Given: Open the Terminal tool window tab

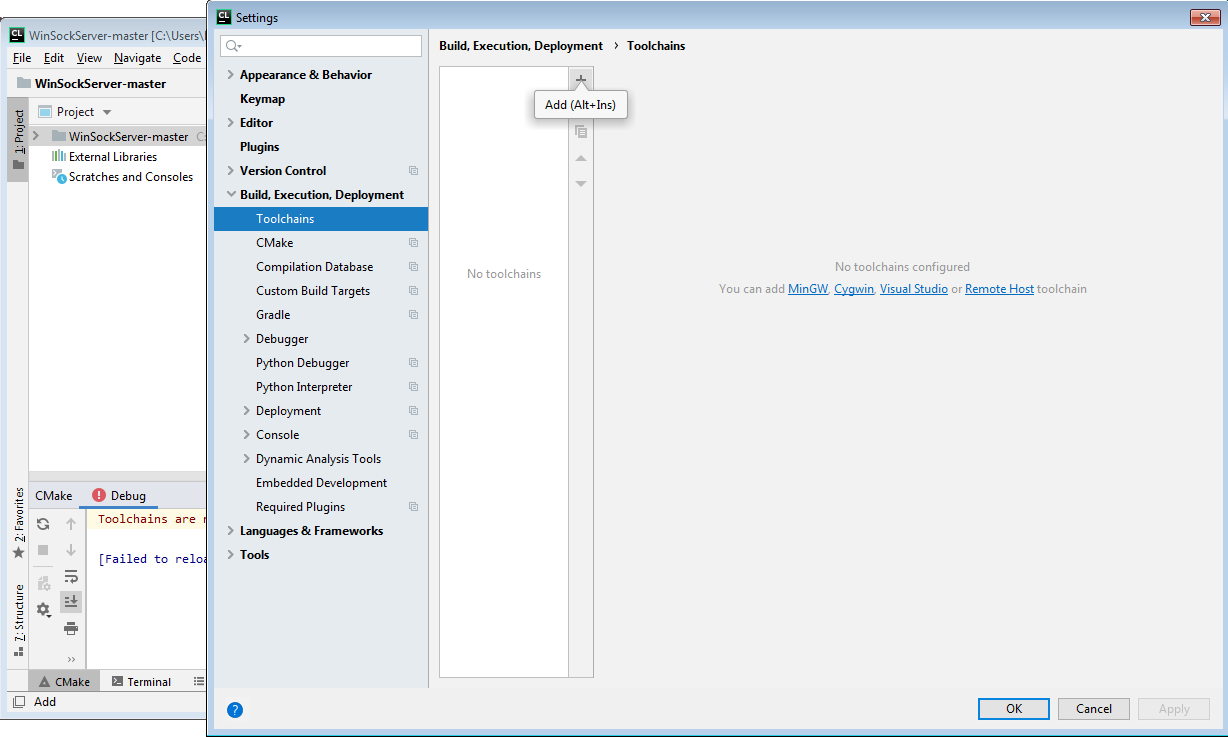Looking at the screenshot, I should (141, 682).
